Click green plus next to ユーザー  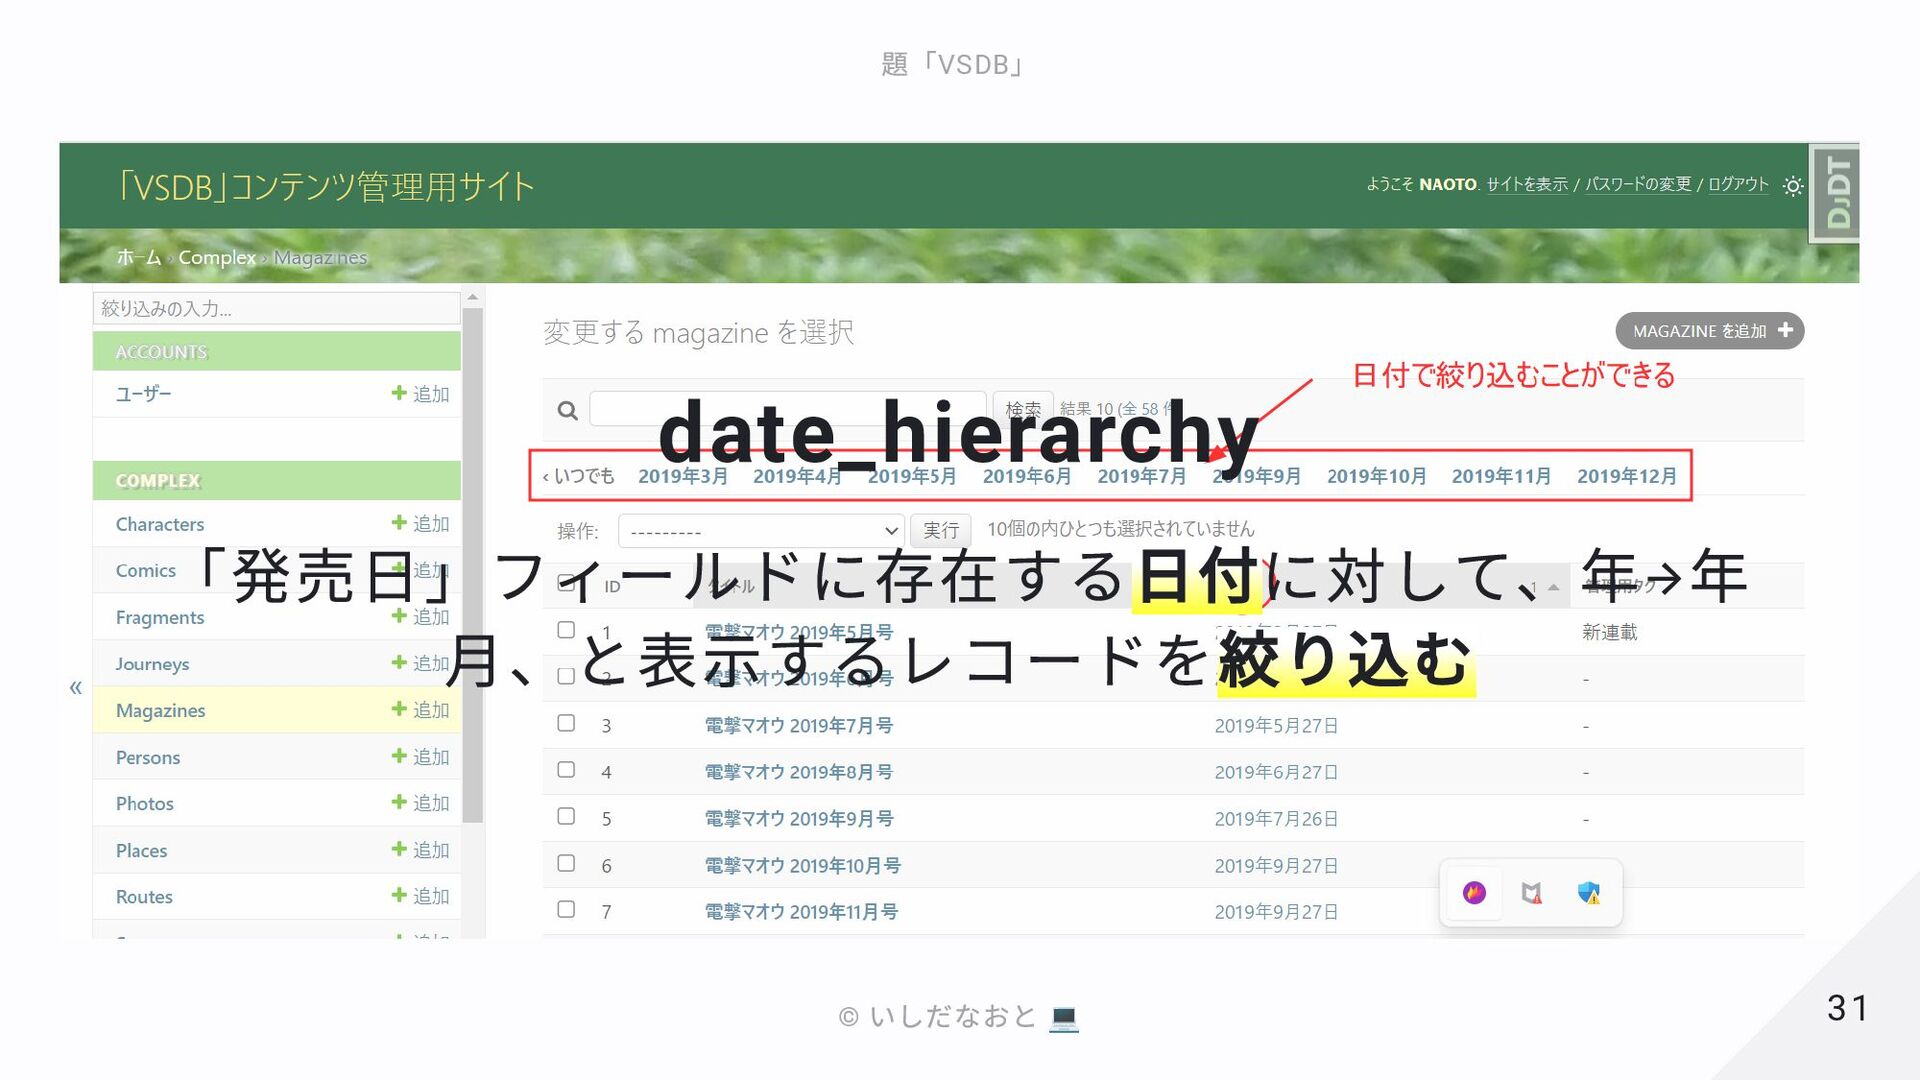[399, 393]
